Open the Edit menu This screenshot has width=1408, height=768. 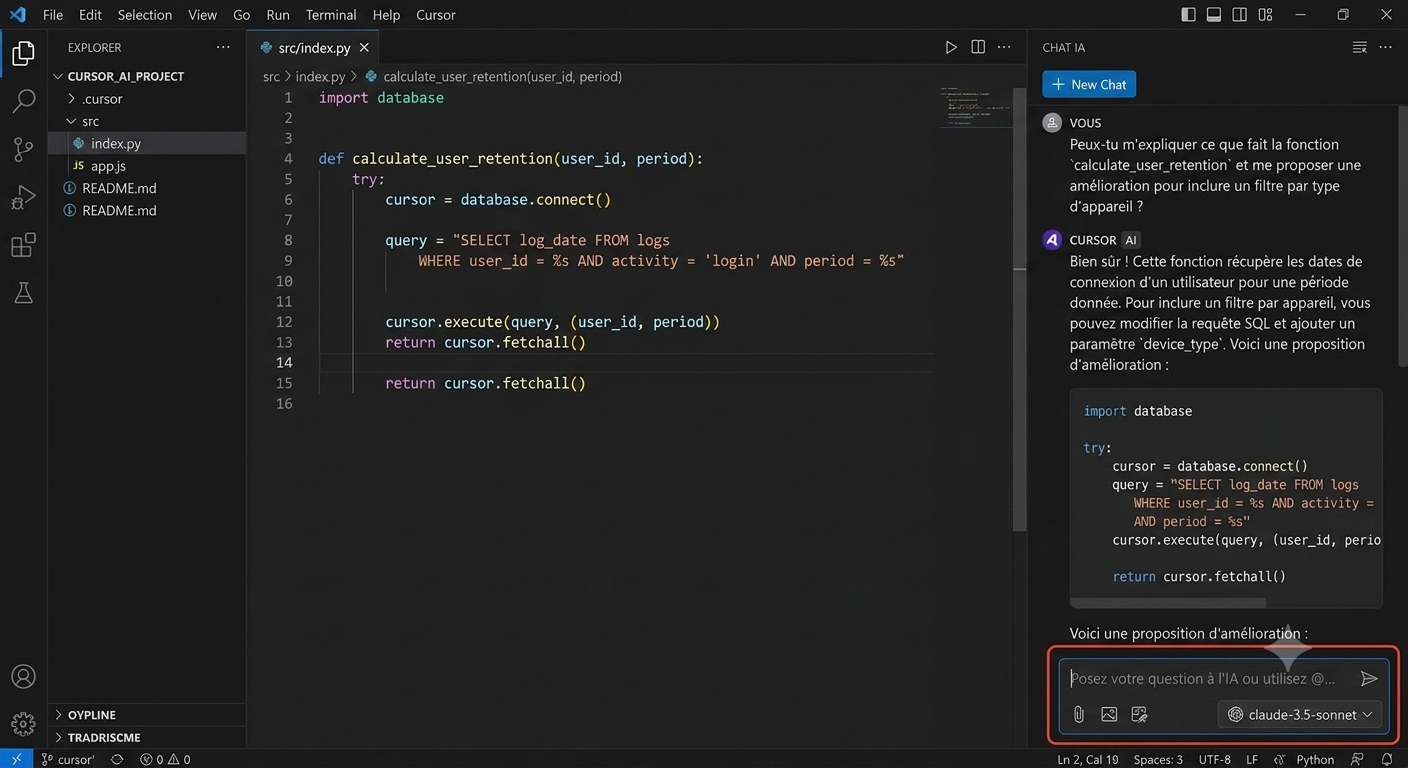click(90, 15)
